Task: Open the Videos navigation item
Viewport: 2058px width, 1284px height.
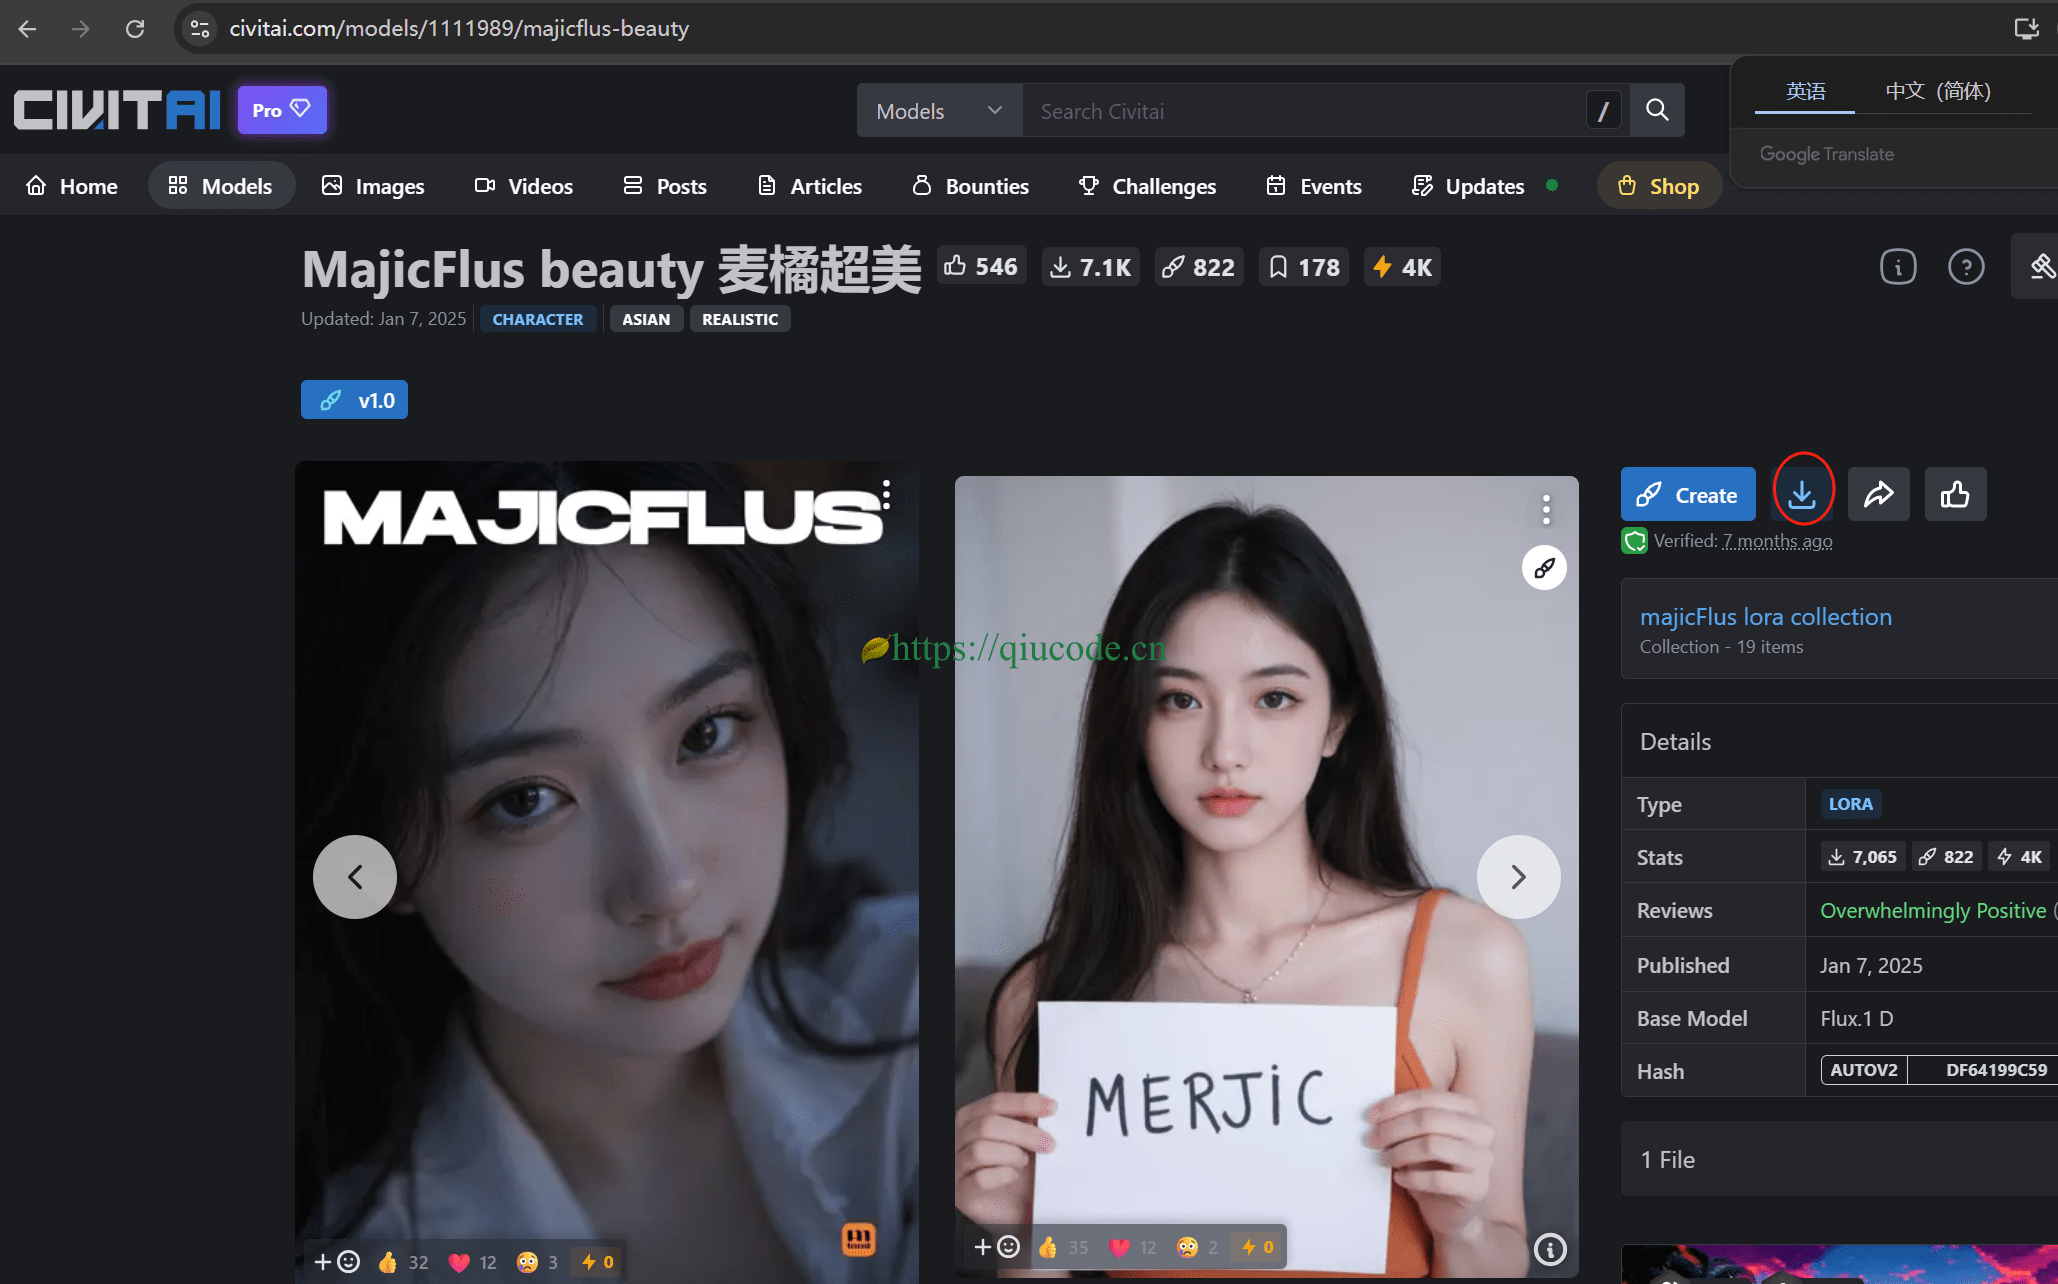Action: coord(524,186)
